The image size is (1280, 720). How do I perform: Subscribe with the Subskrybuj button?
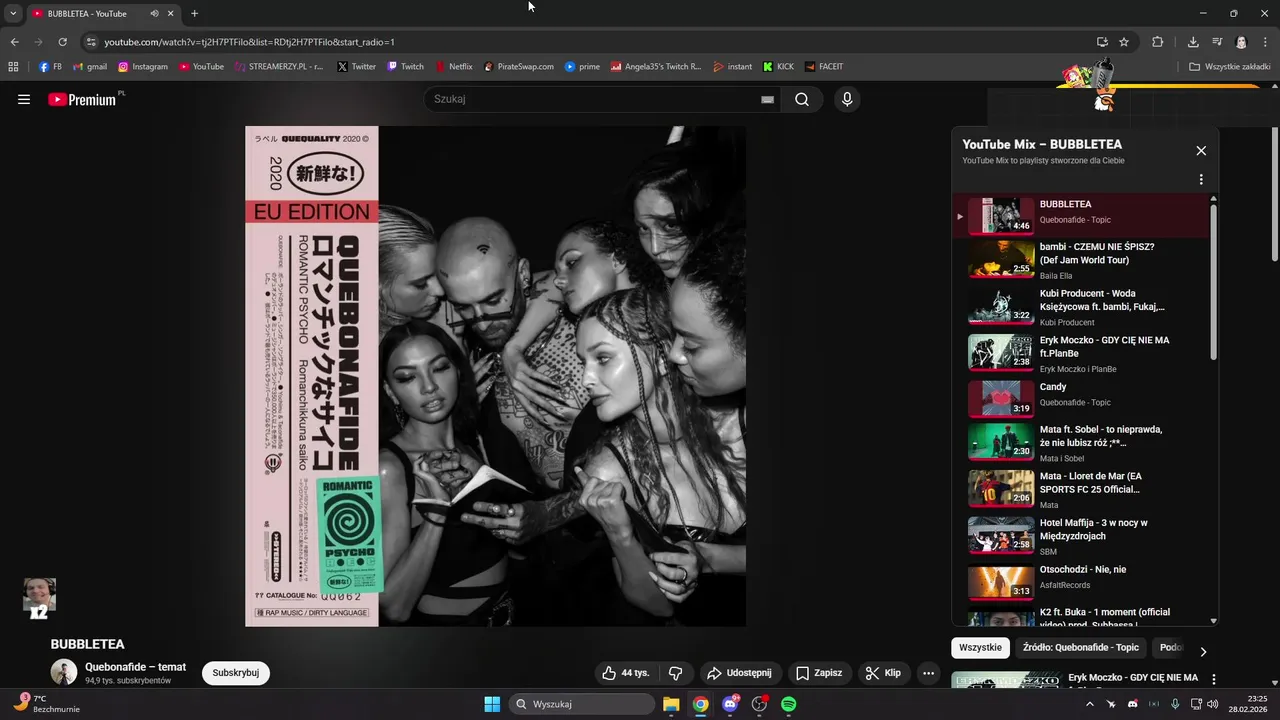pos(236,673)
